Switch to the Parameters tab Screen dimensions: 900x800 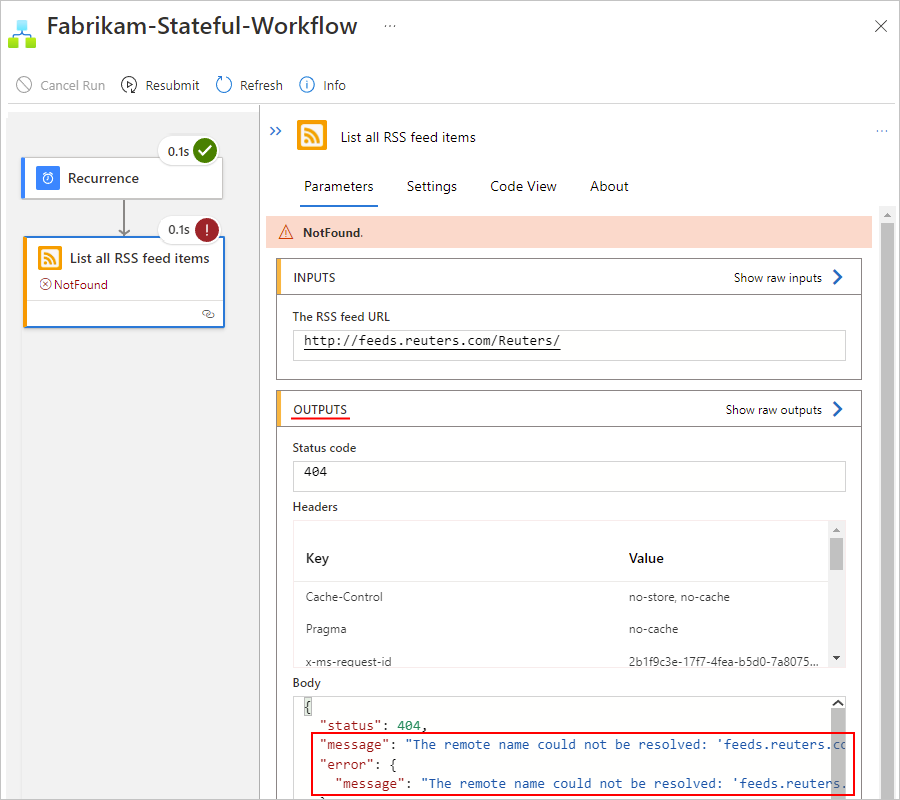(x=339, y=187)
